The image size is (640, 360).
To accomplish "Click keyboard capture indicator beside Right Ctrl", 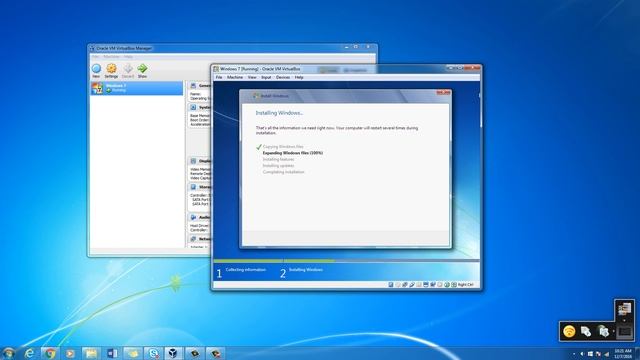I will (453, 284).
